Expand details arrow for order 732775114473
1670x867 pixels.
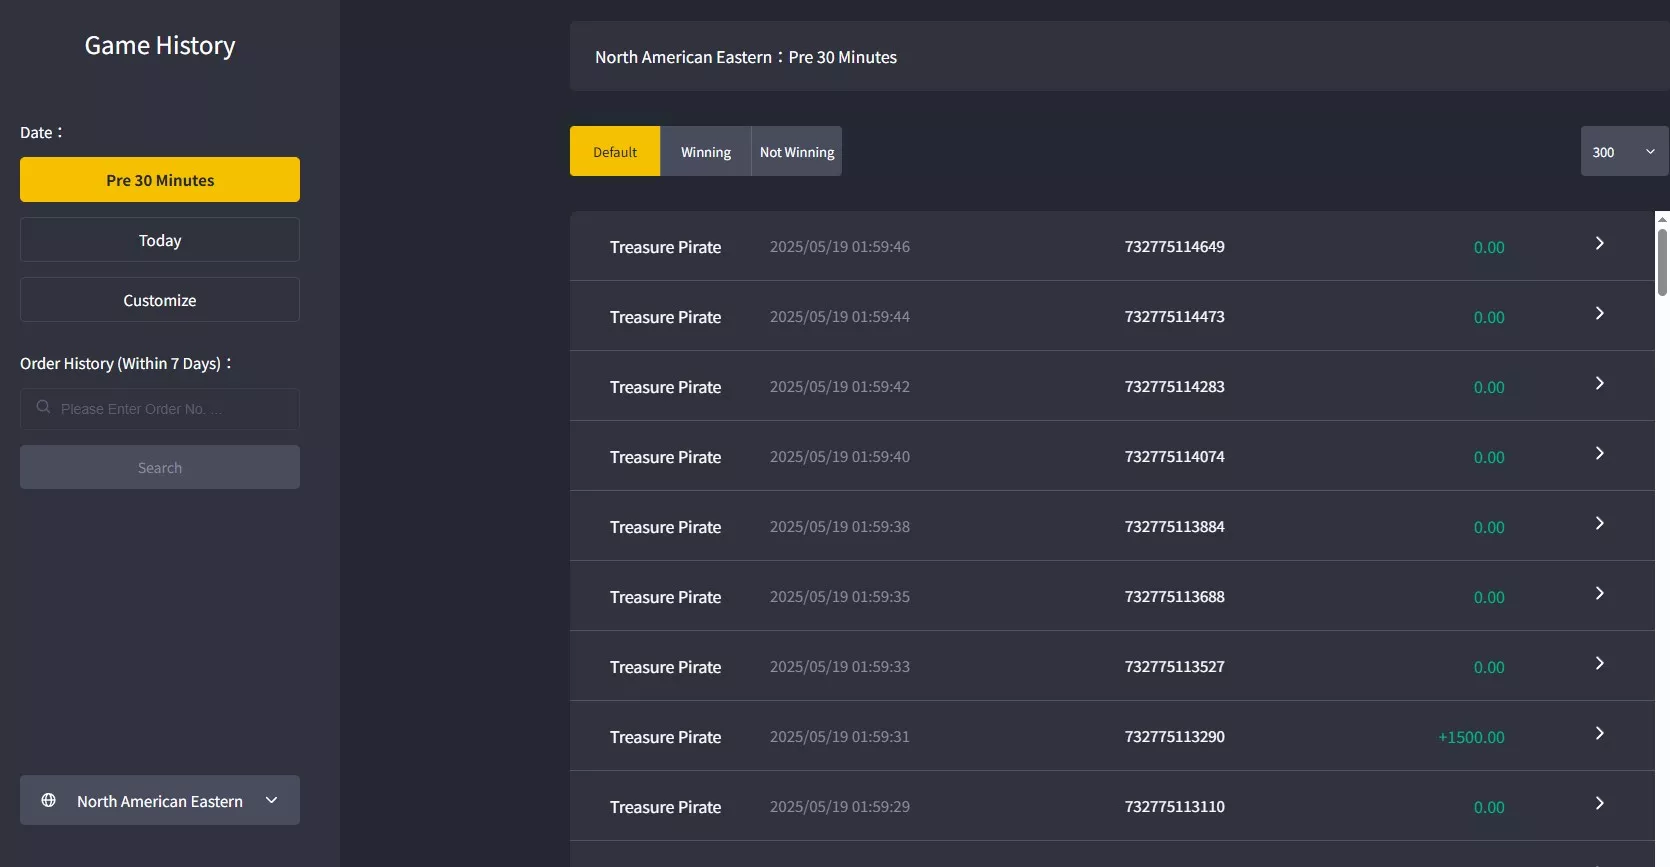[1599, 313]
